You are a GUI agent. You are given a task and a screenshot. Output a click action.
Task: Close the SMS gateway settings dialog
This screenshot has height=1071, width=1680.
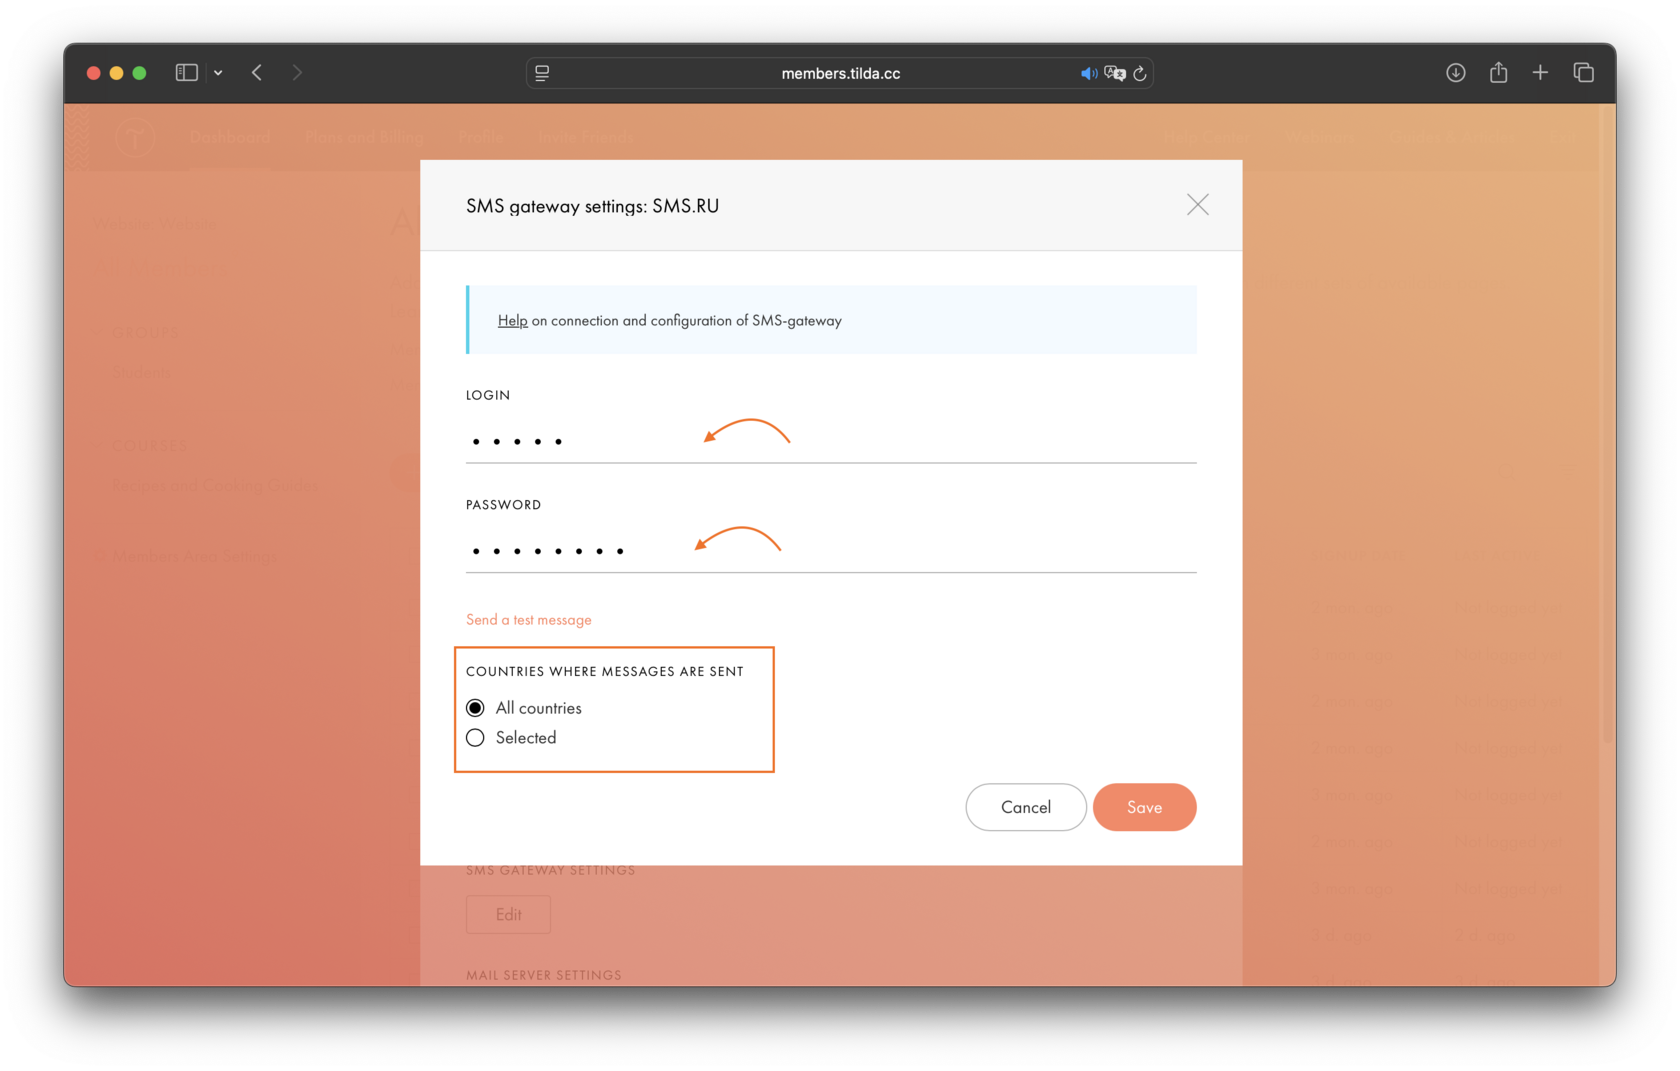click(1197, 205)
